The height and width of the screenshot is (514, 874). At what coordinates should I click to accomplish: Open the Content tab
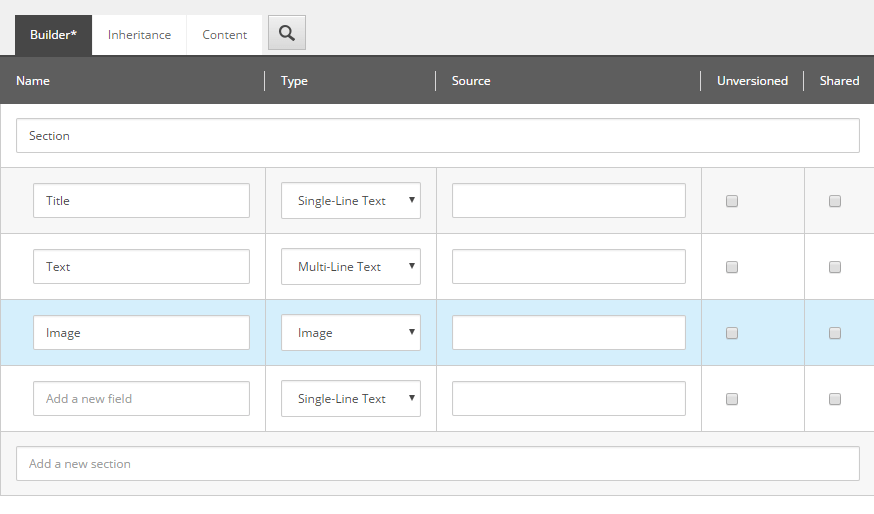(224, 35)
